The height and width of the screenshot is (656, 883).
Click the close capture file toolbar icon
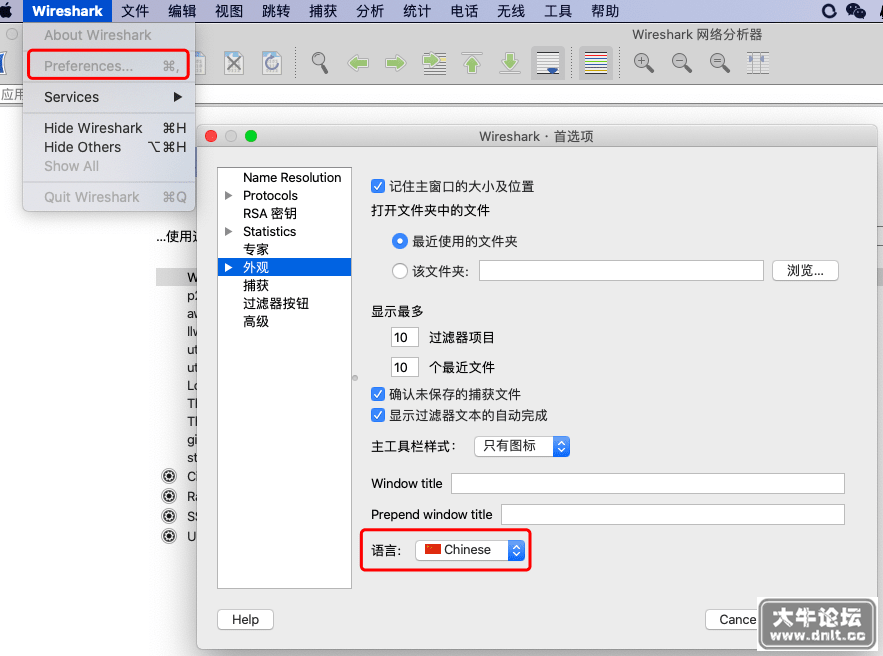(234, 63)
